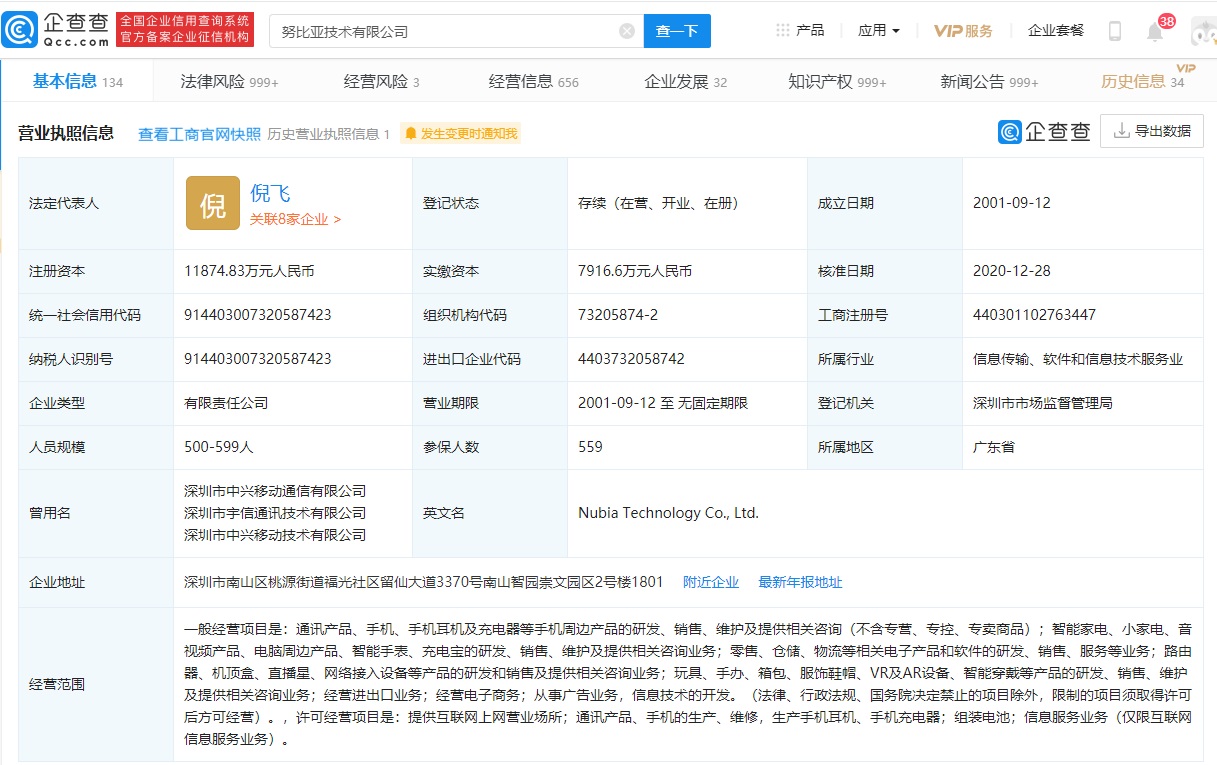
Task: Open the 最新年报地址 link
Action: 800,582
